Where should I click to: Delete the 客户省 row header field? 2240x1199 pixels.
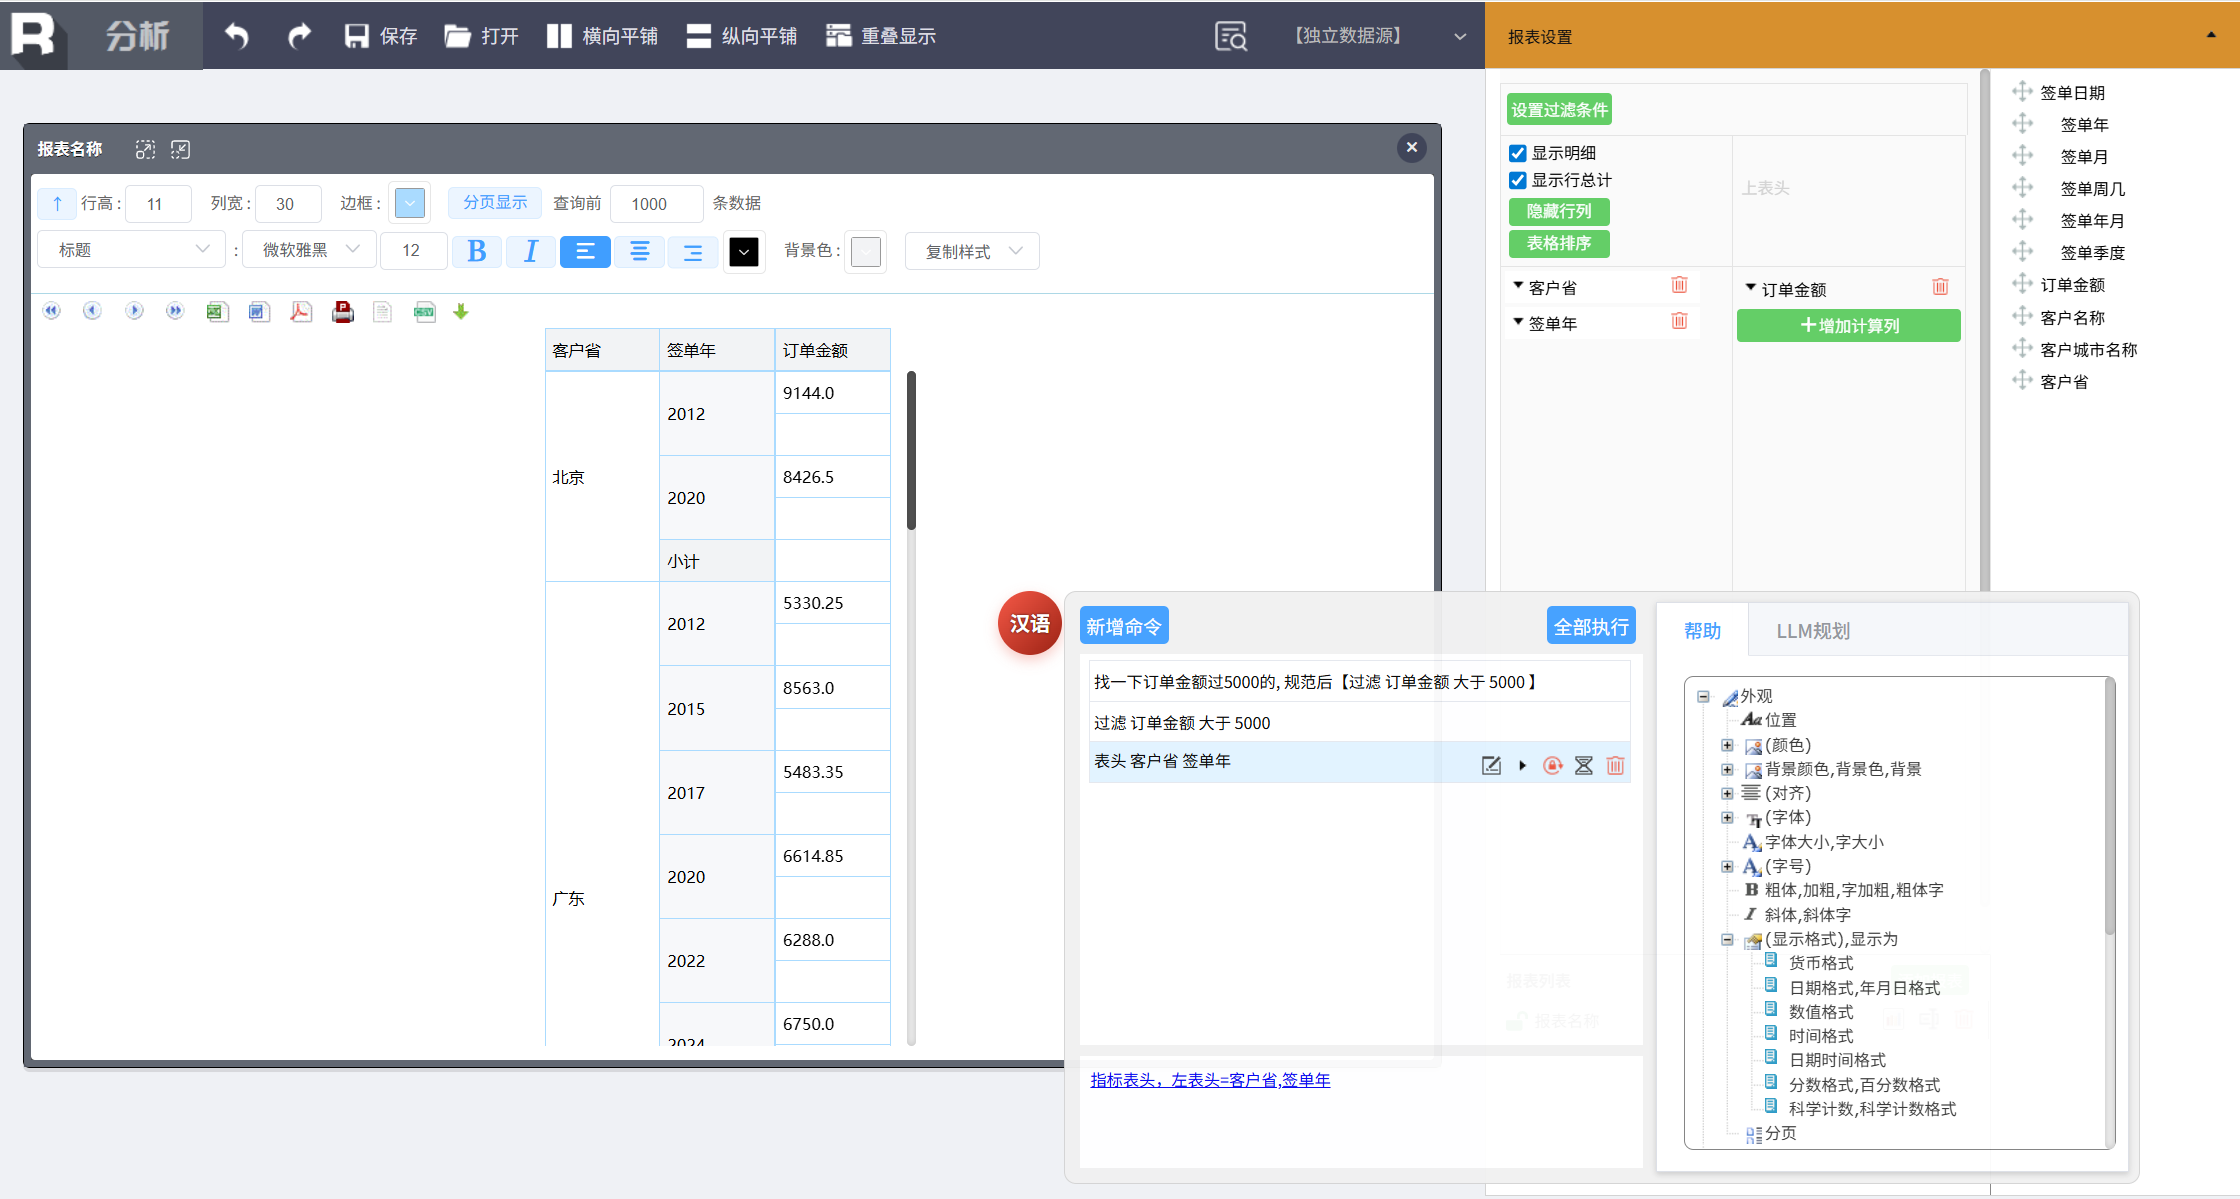1679,286
